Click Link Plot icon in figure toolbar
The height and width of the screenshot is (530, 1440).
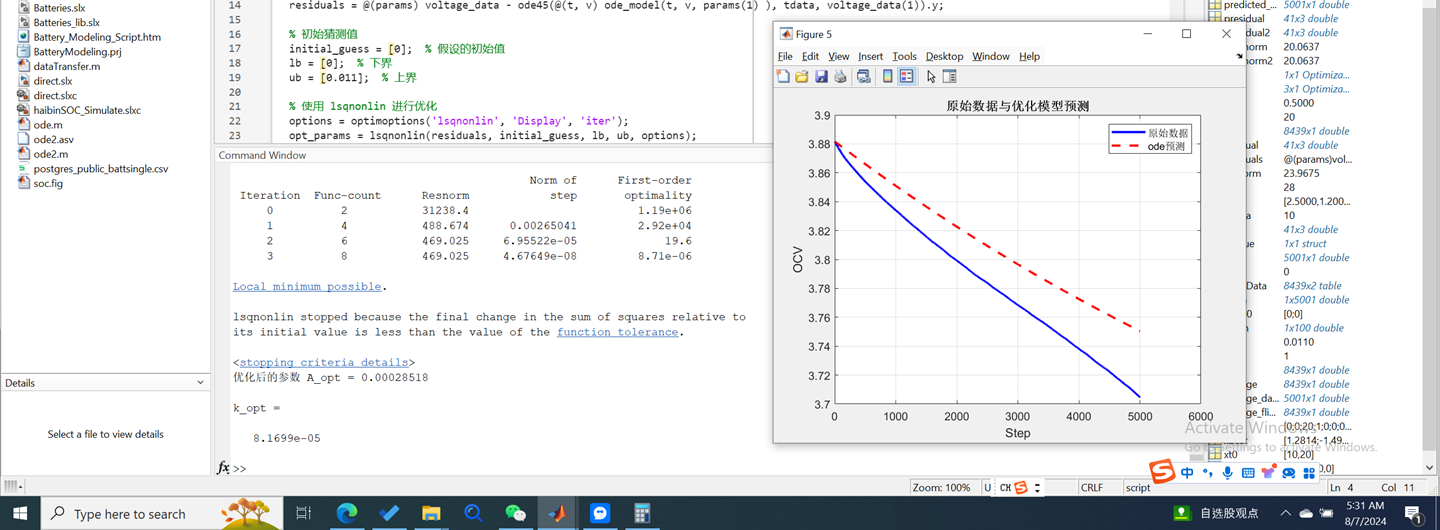click(x=864, y=77)
